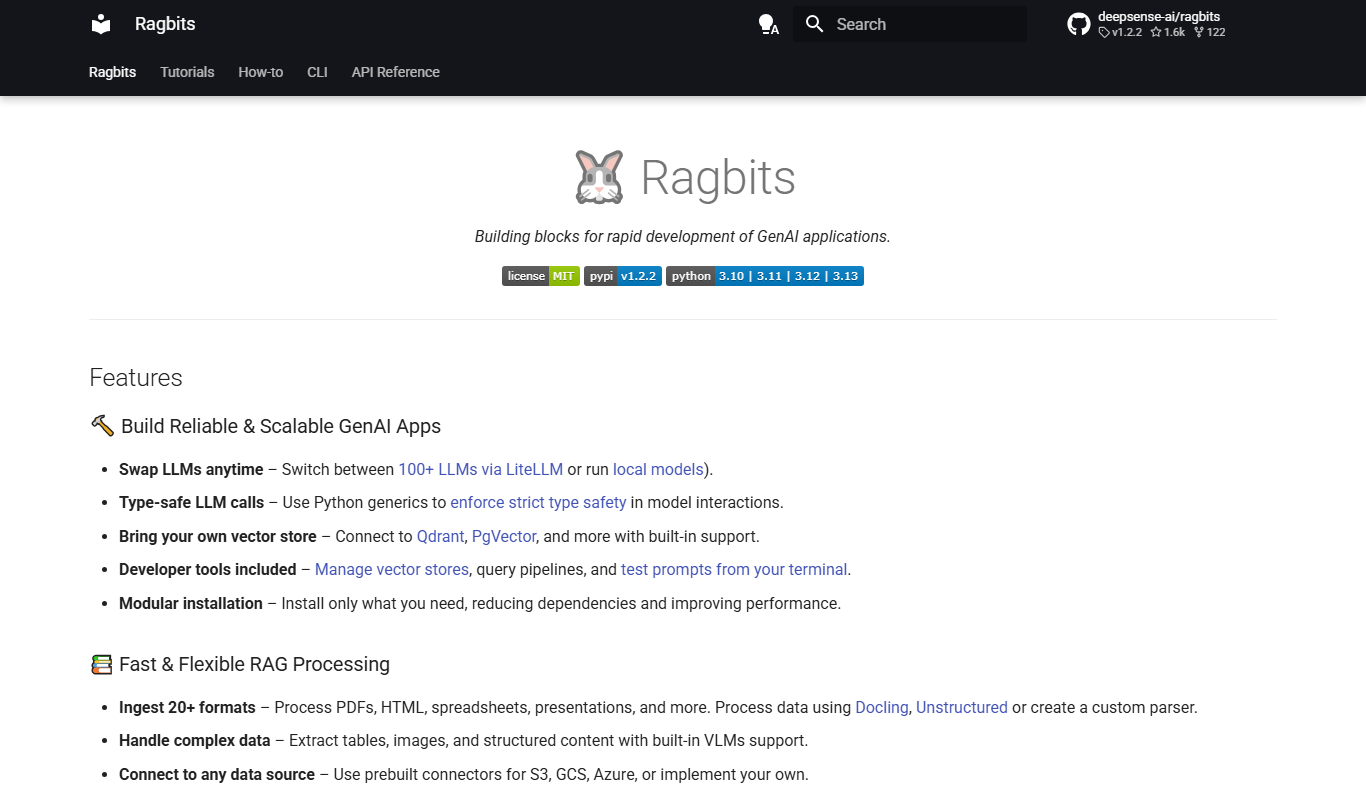
Task: Open the Unstructured link
Action: [x=962, y=707]
